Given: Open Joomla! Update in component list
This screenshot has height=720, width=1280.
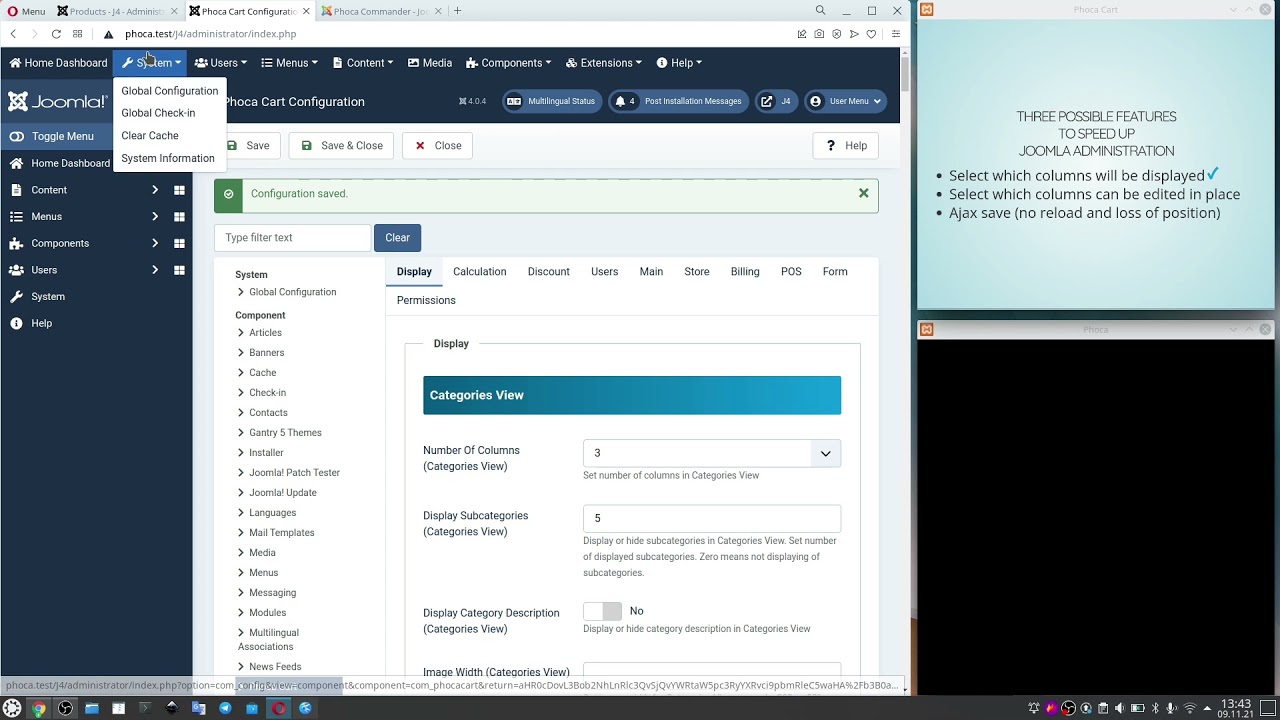Looking at the screenshot, I should point(282,493).
